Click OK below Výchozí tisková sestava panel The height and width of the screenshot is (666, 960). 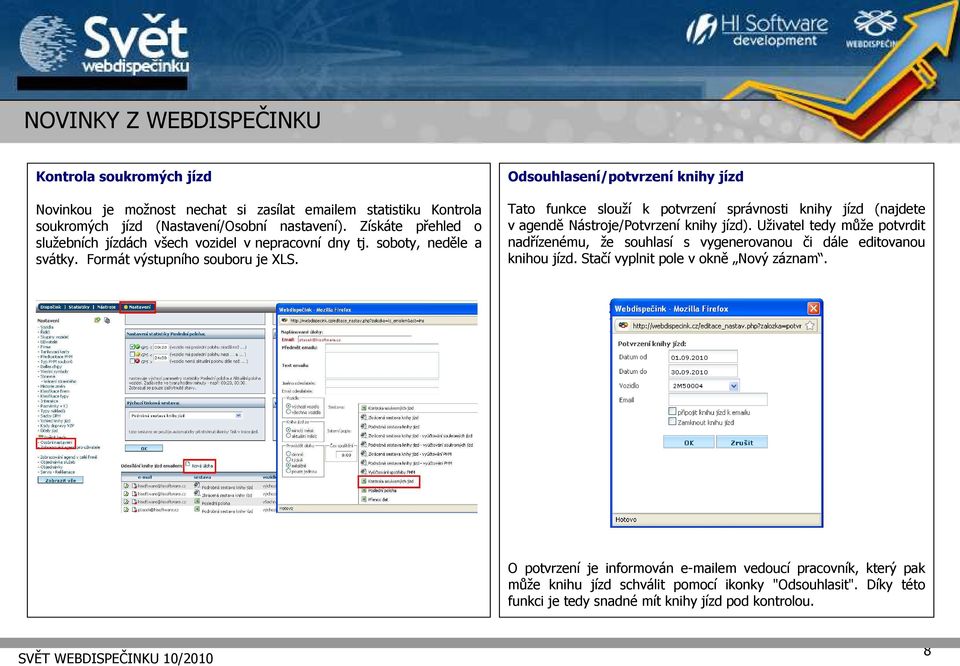coord(144,448)
